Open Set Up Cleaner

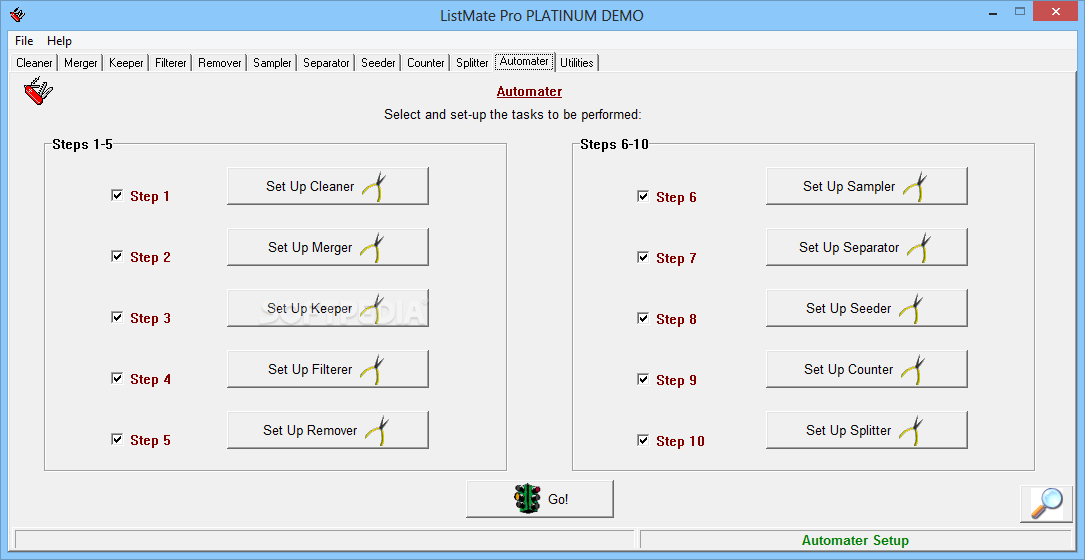(x=328, y=186)
